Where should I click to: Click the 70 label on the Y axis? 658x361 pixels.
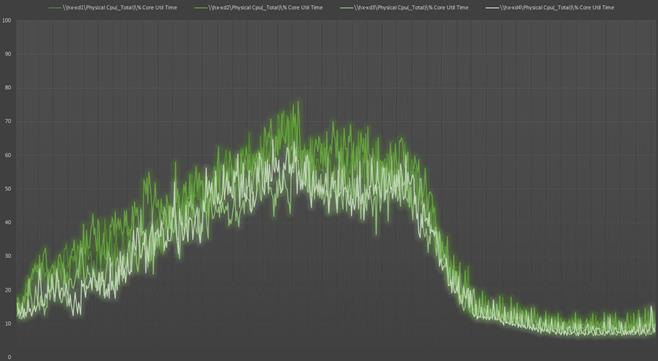(x=8, y=121)
